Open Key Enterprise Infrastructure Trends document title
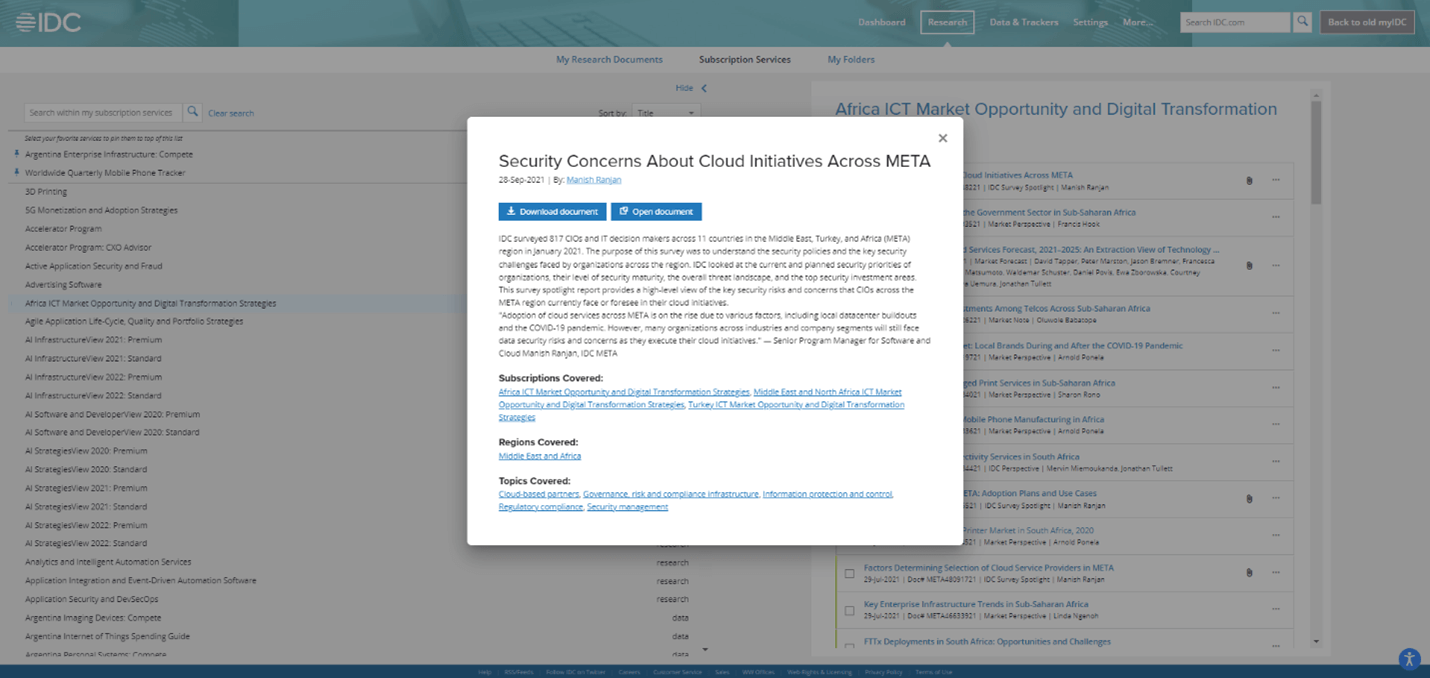Image resolution: width=1430 pixels, height=678 pixels. [x=976, y=604]
